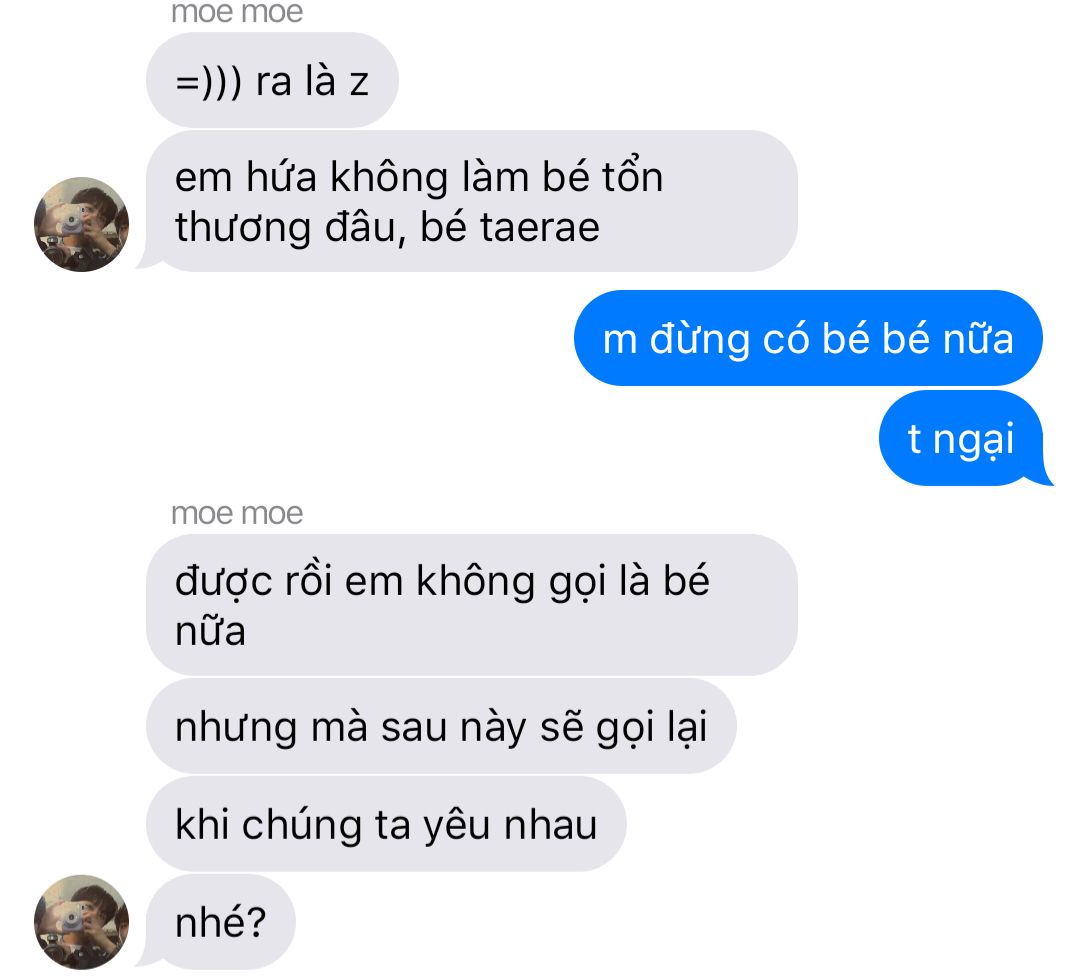This screenshot has height=976, width=1080.
Task: Select the 'khi chúng ta yêu nhau' bubble
Action: [x=386, y=824]
